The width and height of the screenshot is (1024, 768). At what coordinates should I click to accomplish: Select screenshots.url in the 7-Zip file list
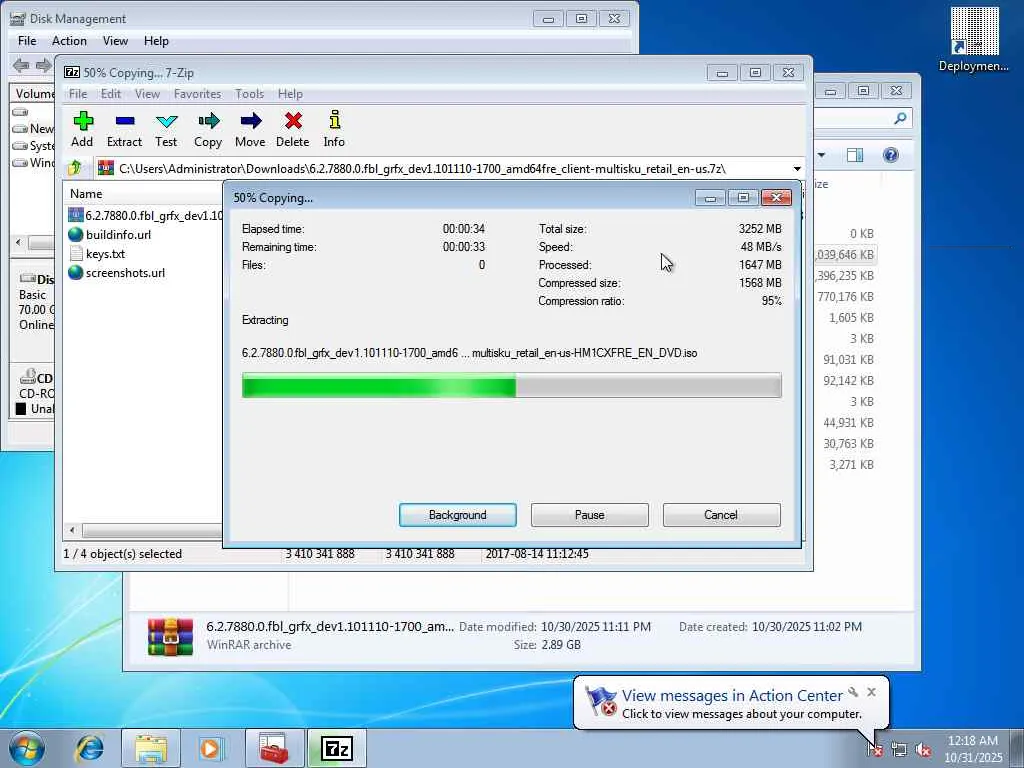click(x=125, y=272)
